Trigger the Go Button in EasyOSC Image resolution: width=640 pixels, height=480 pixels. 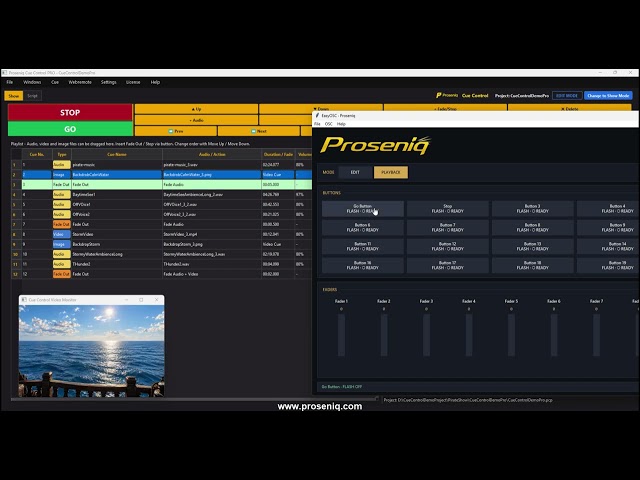pyautogui.click(x=363, y=209)
